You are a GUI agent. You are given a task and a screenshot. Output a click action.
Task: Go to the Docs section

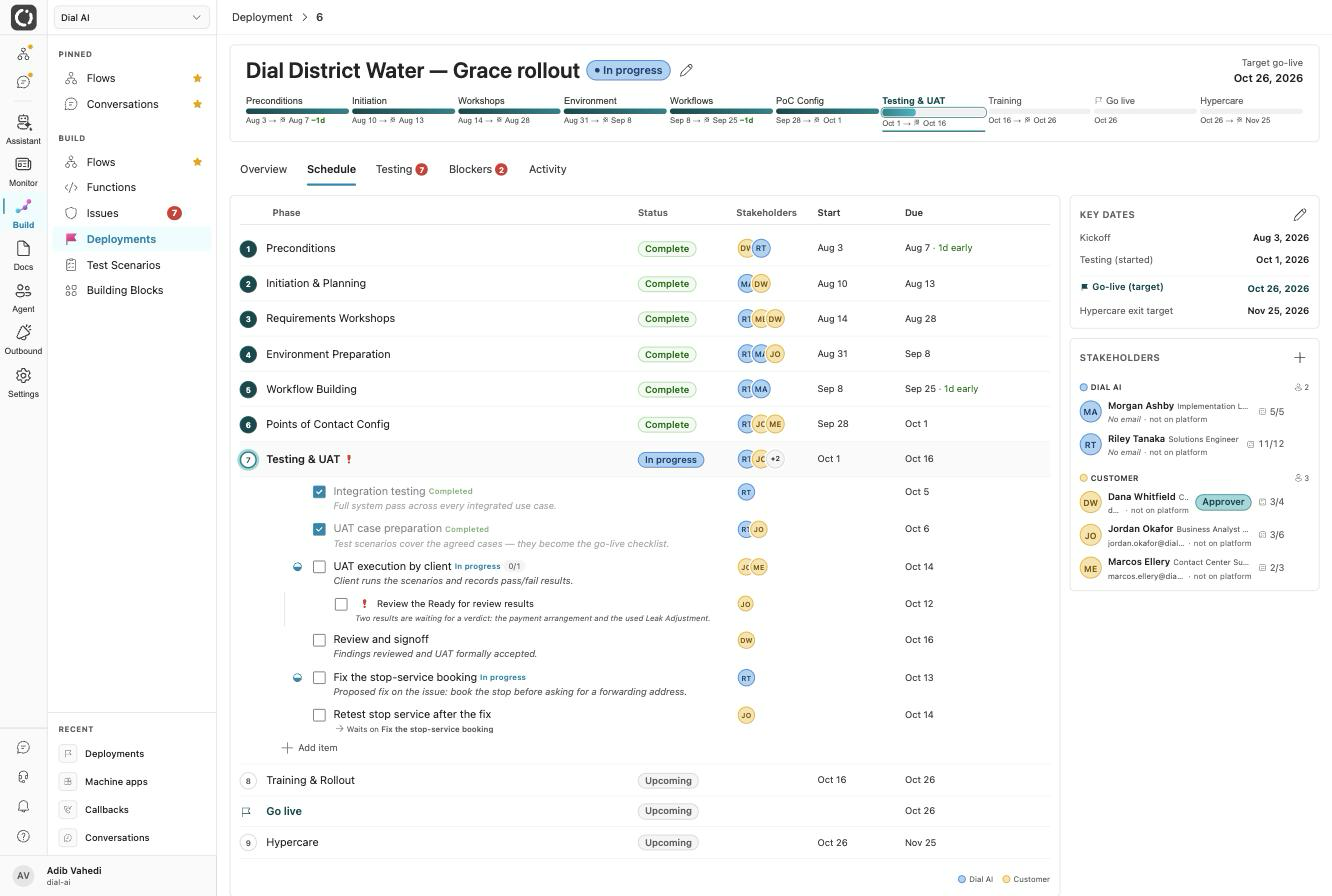(x=23, y=255)
